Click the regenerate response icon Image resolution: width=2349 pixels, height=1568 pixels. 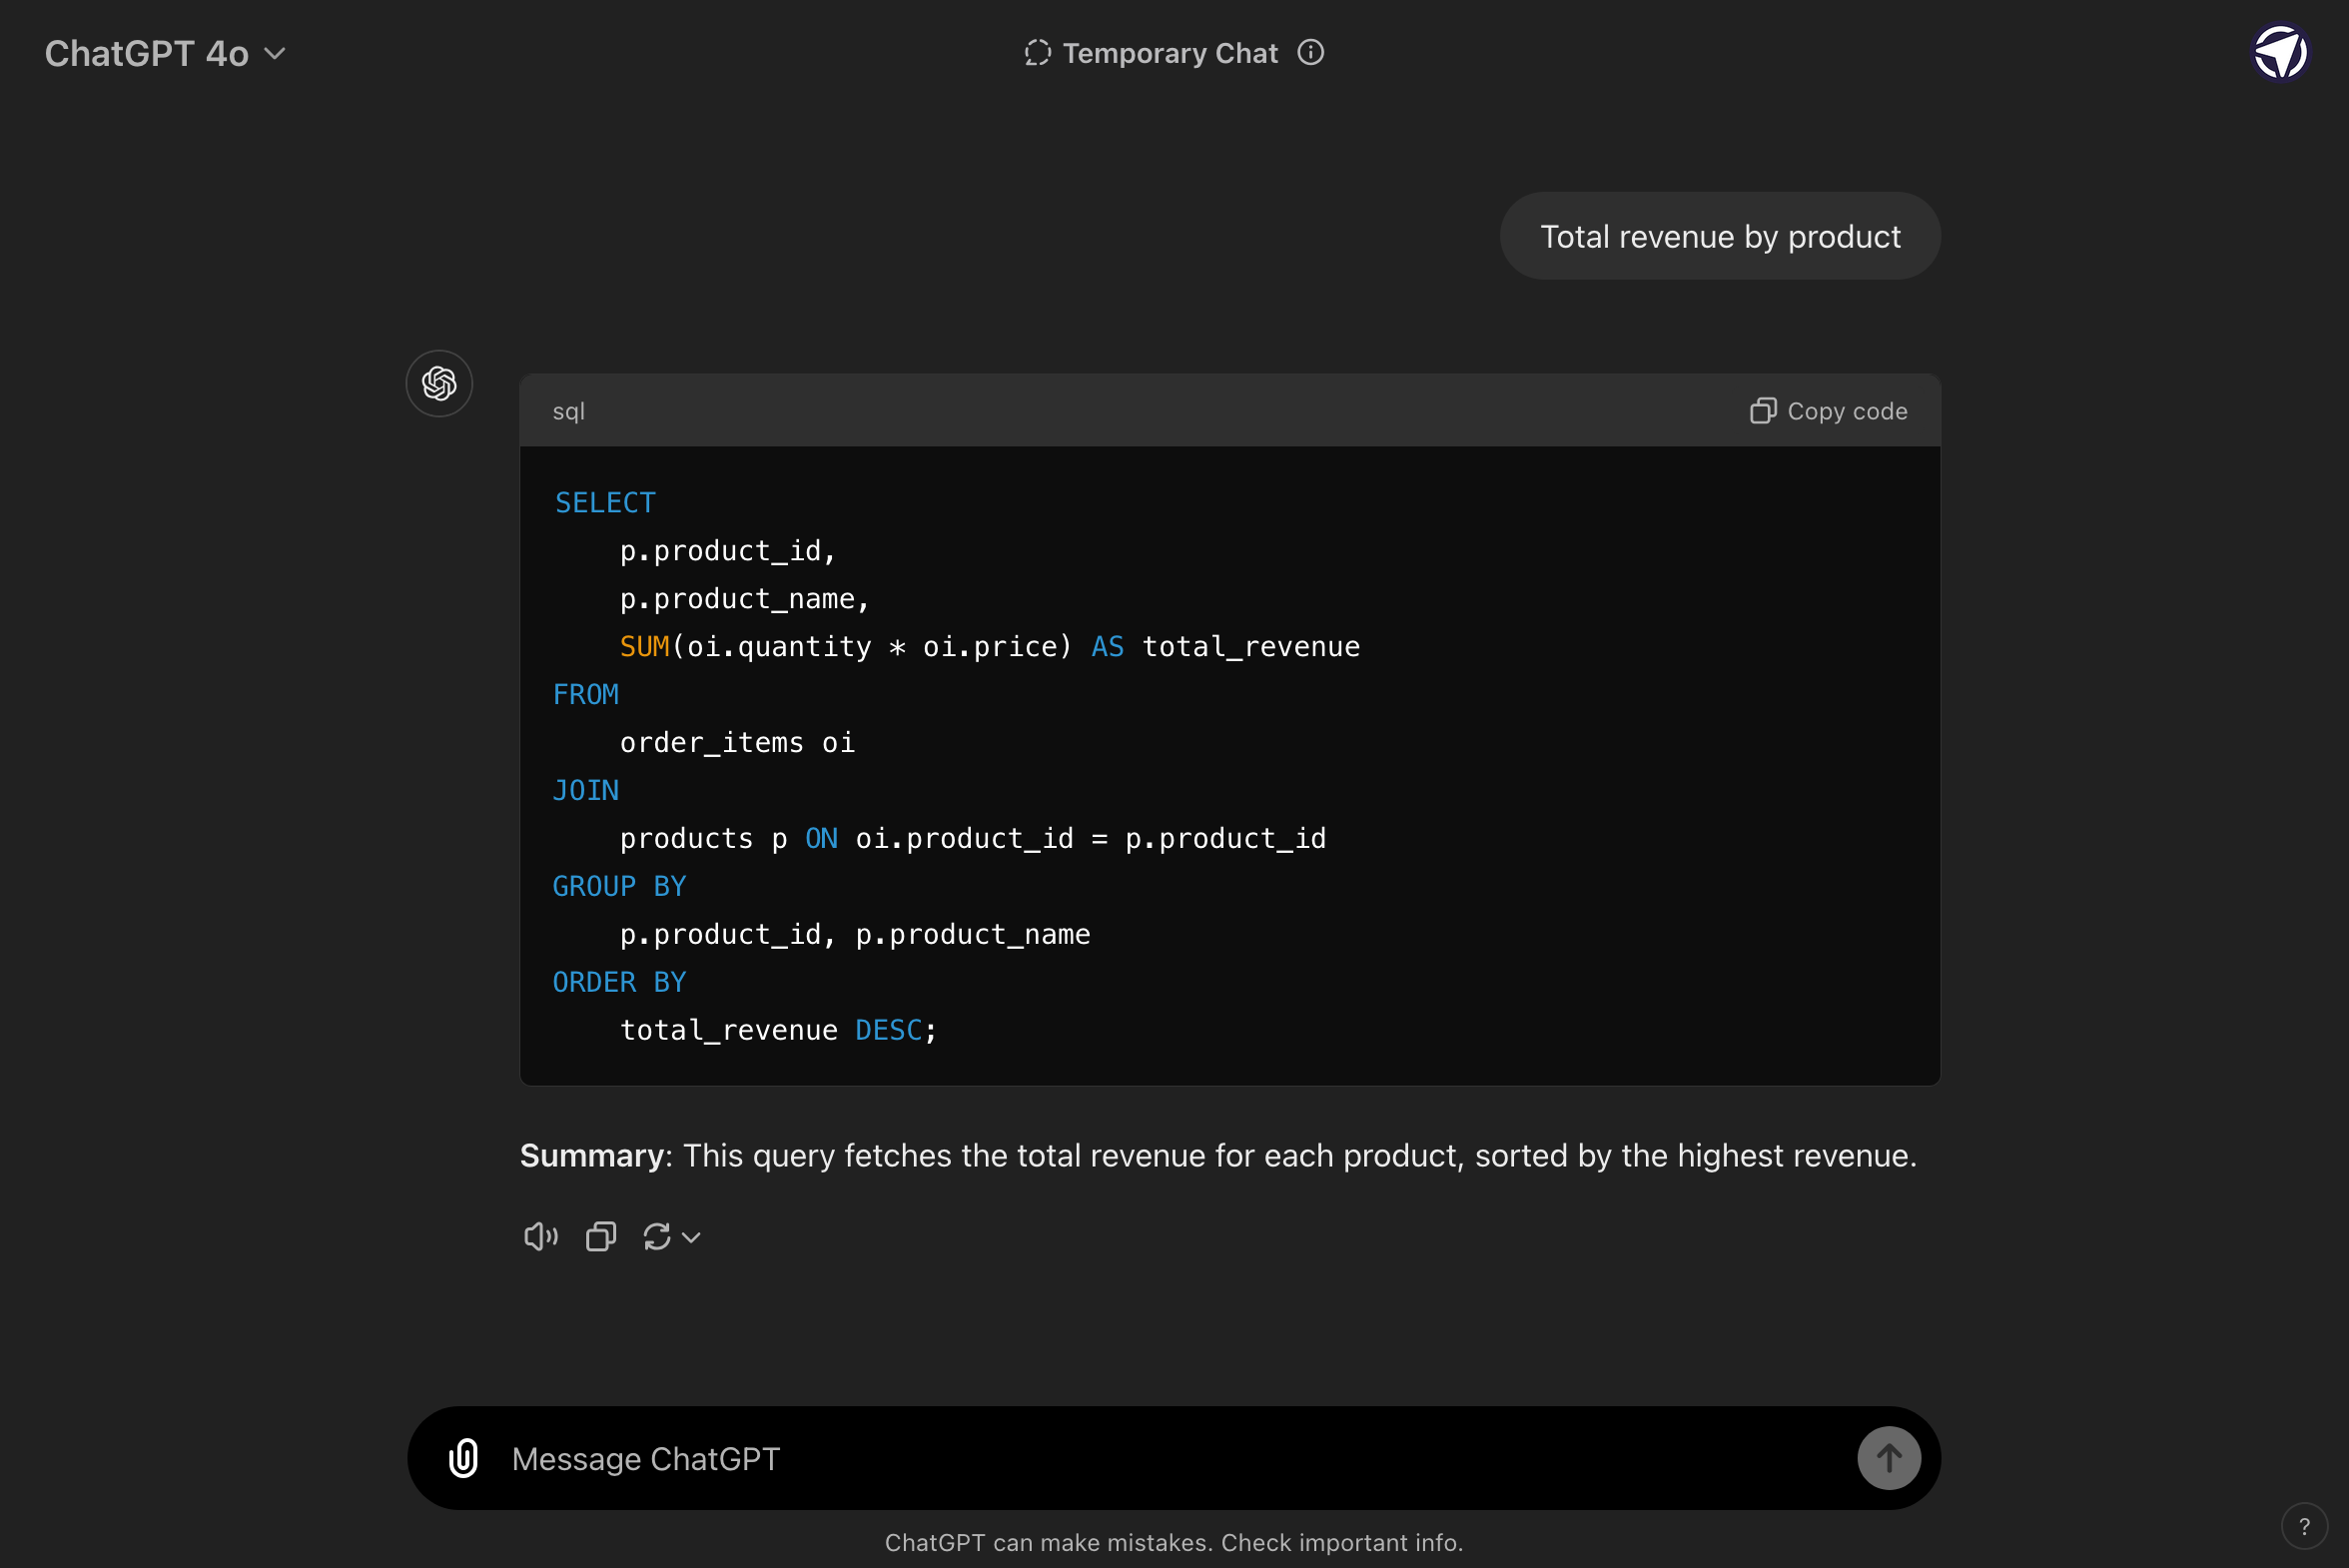coord(657,1235)
